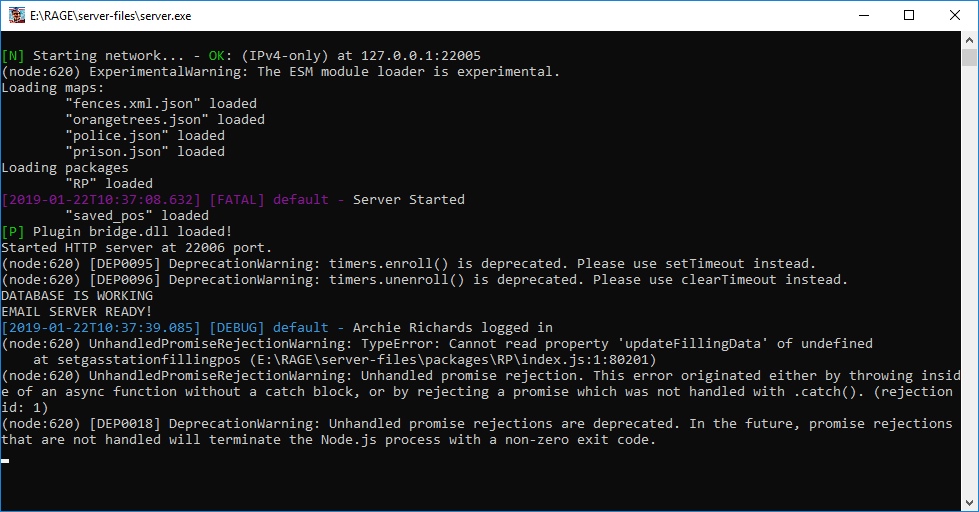Click the "orangetrees.json" map entry

pyautogui.click(x=164, y=120)
